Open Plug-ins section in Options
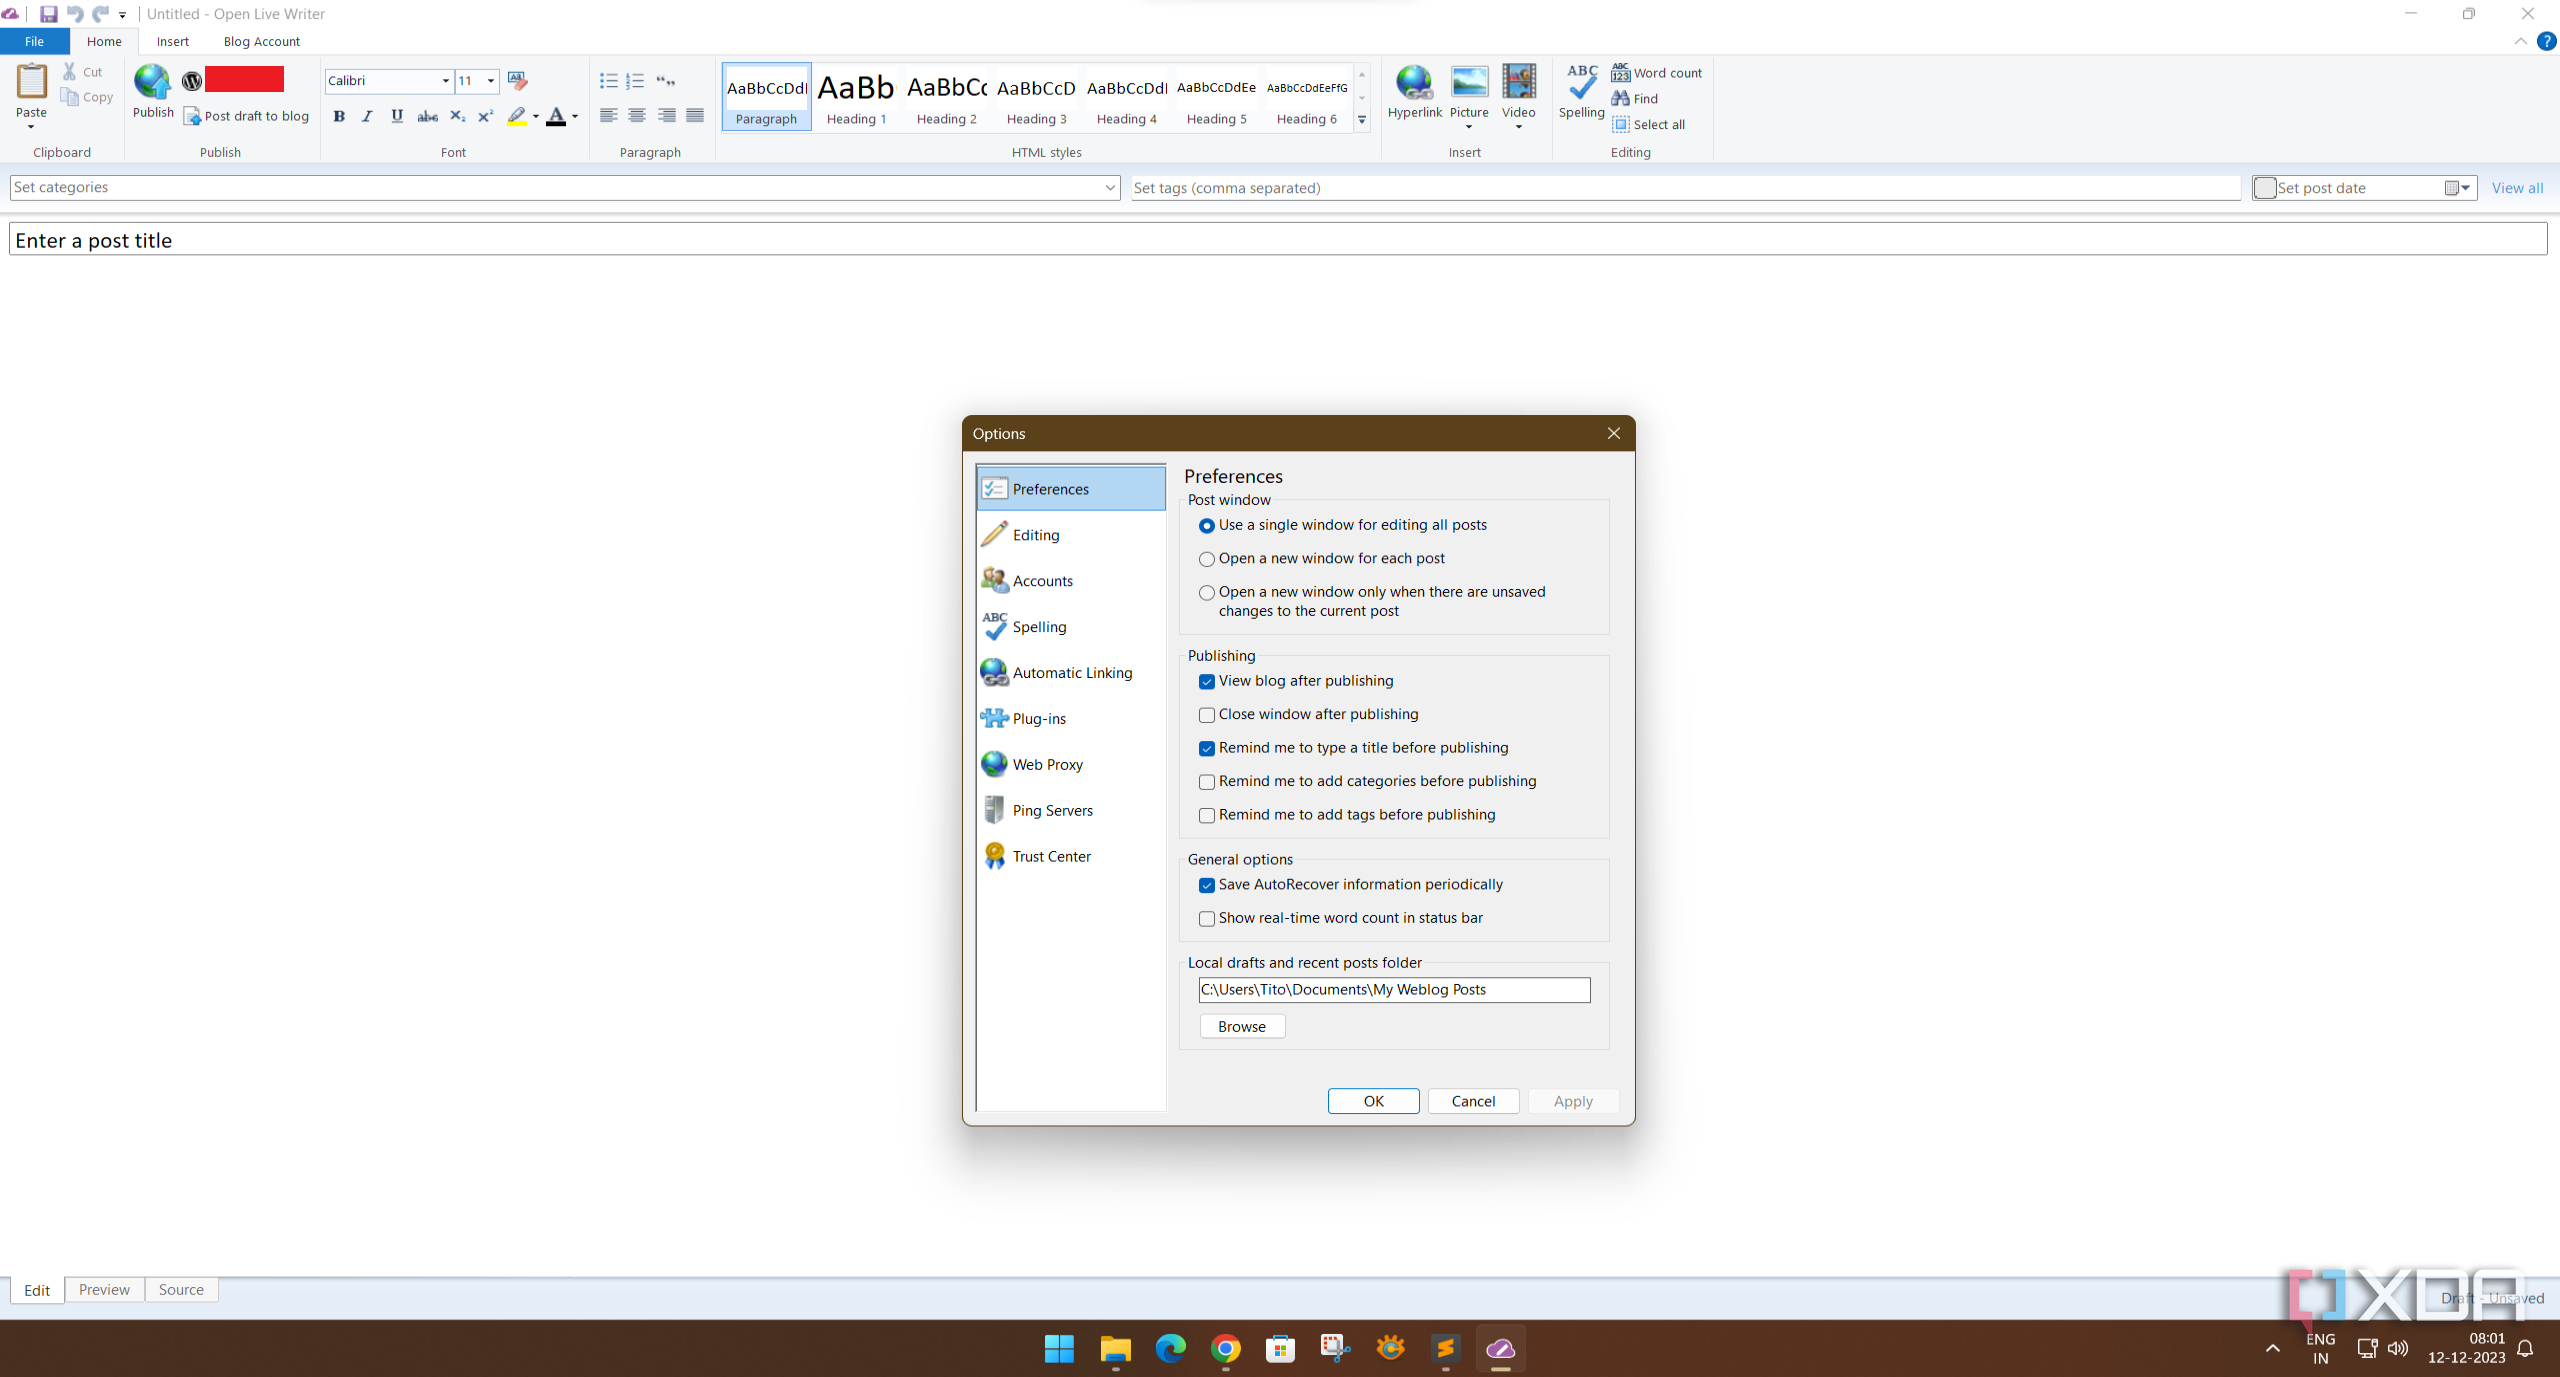Viewport: 2560px width, 1377px height. (1070, 719)
